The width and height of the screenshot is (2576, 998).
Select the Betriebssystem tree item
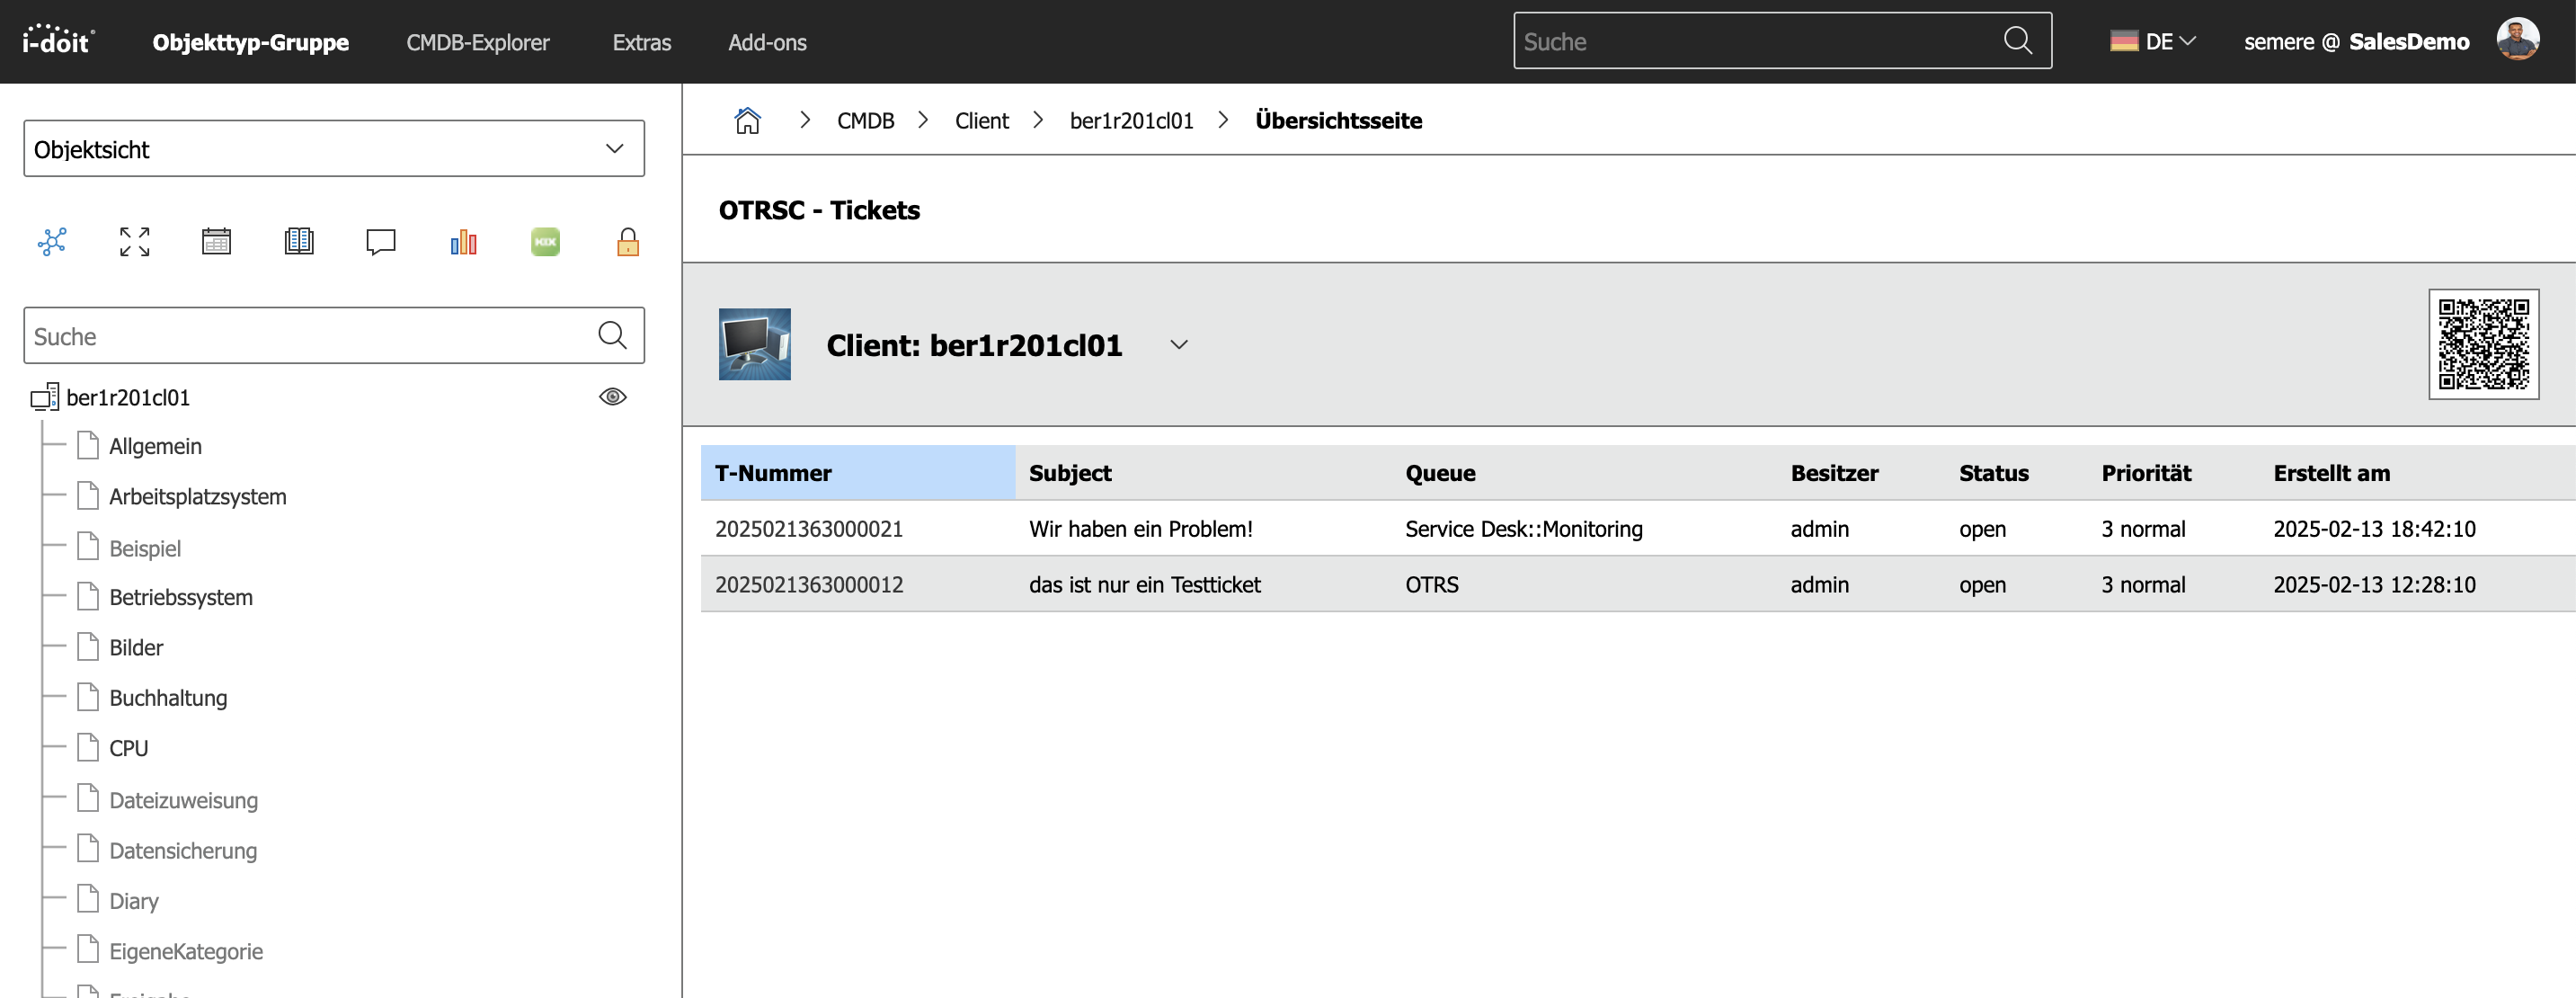pyautogui.click(x=181, y=597)
